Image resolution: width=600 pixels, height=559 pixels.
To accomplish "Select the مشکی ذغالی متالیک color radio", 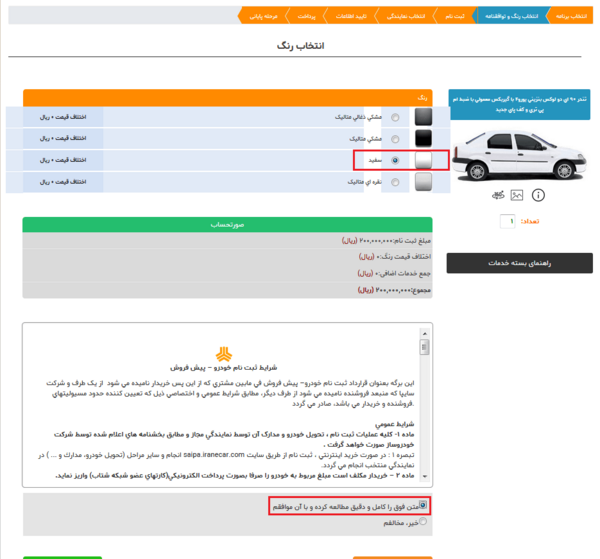I will tap(395, 117).
